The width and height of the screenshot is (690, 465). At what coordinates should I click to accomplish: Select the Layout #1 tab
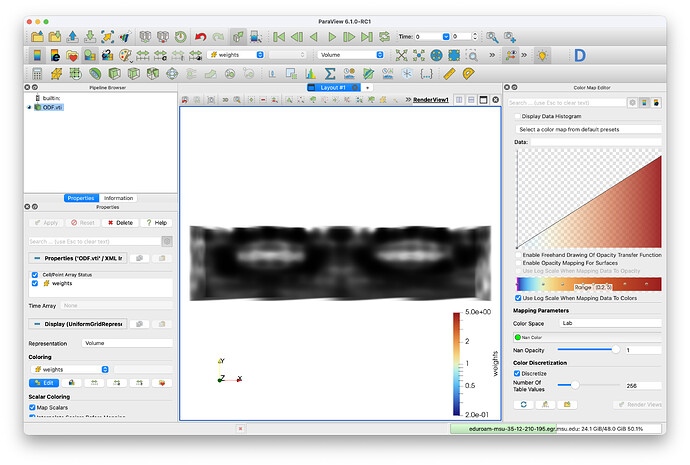(x=332, y=88)
